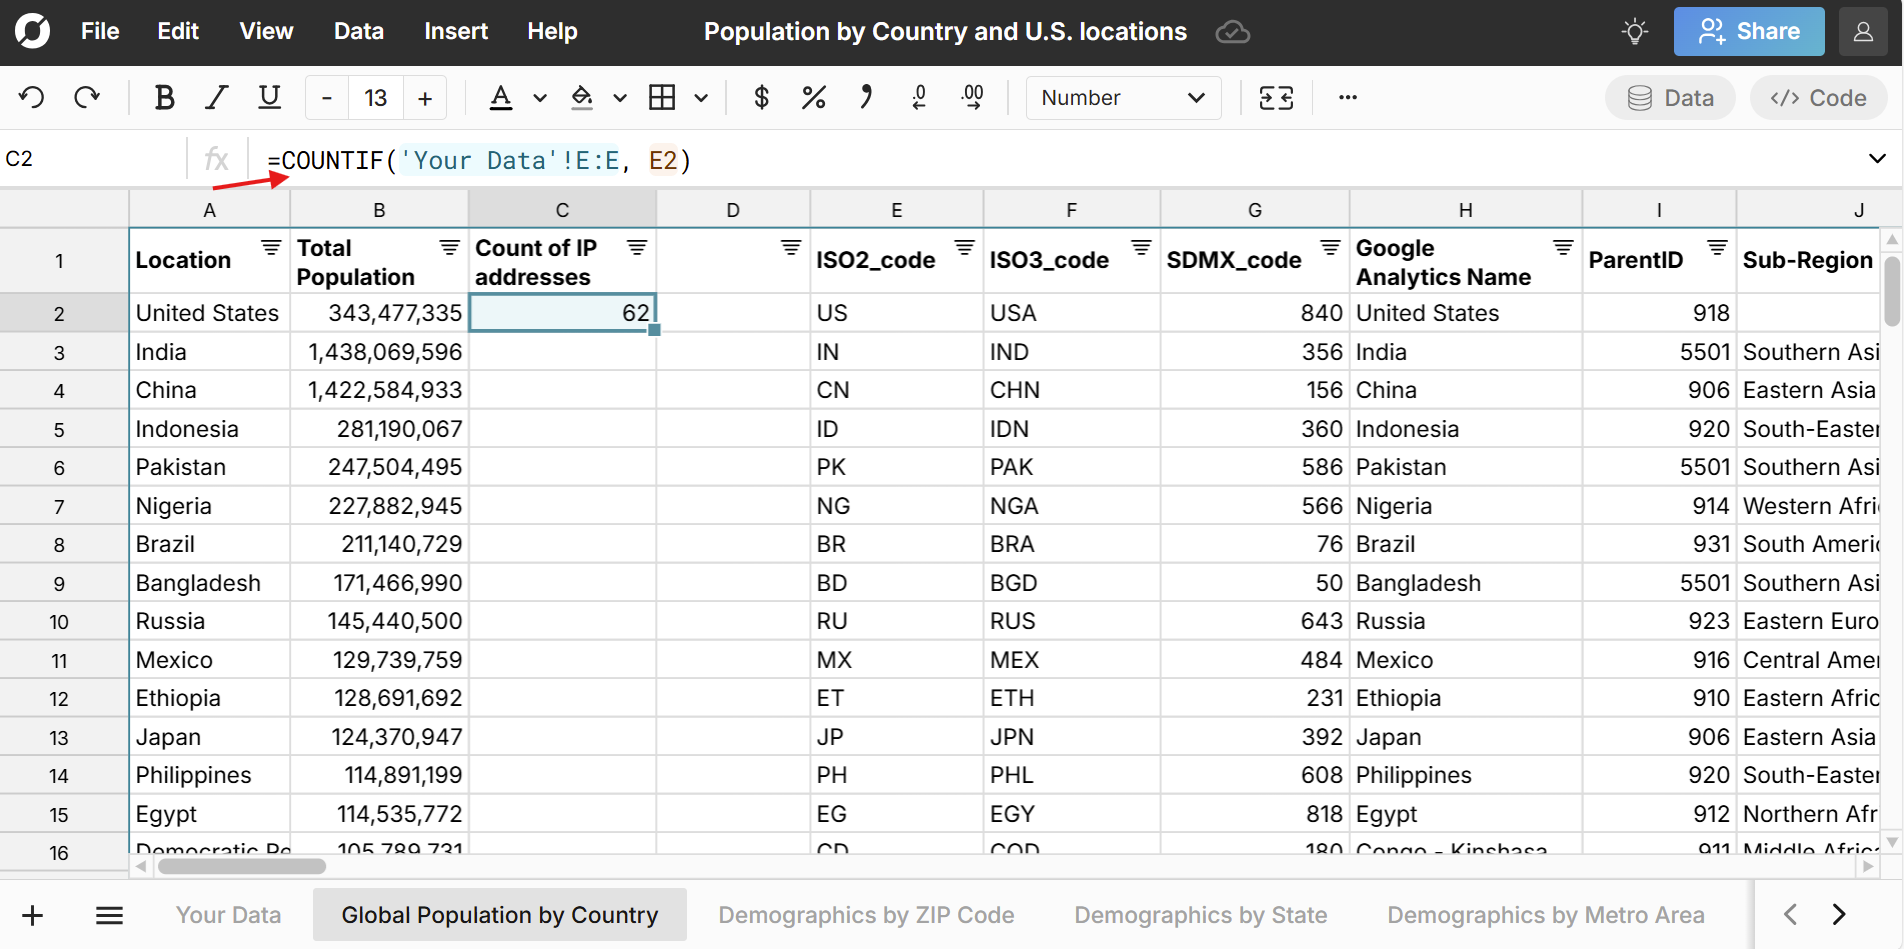Click the decrease decimal places icon

tap(919, 97)
